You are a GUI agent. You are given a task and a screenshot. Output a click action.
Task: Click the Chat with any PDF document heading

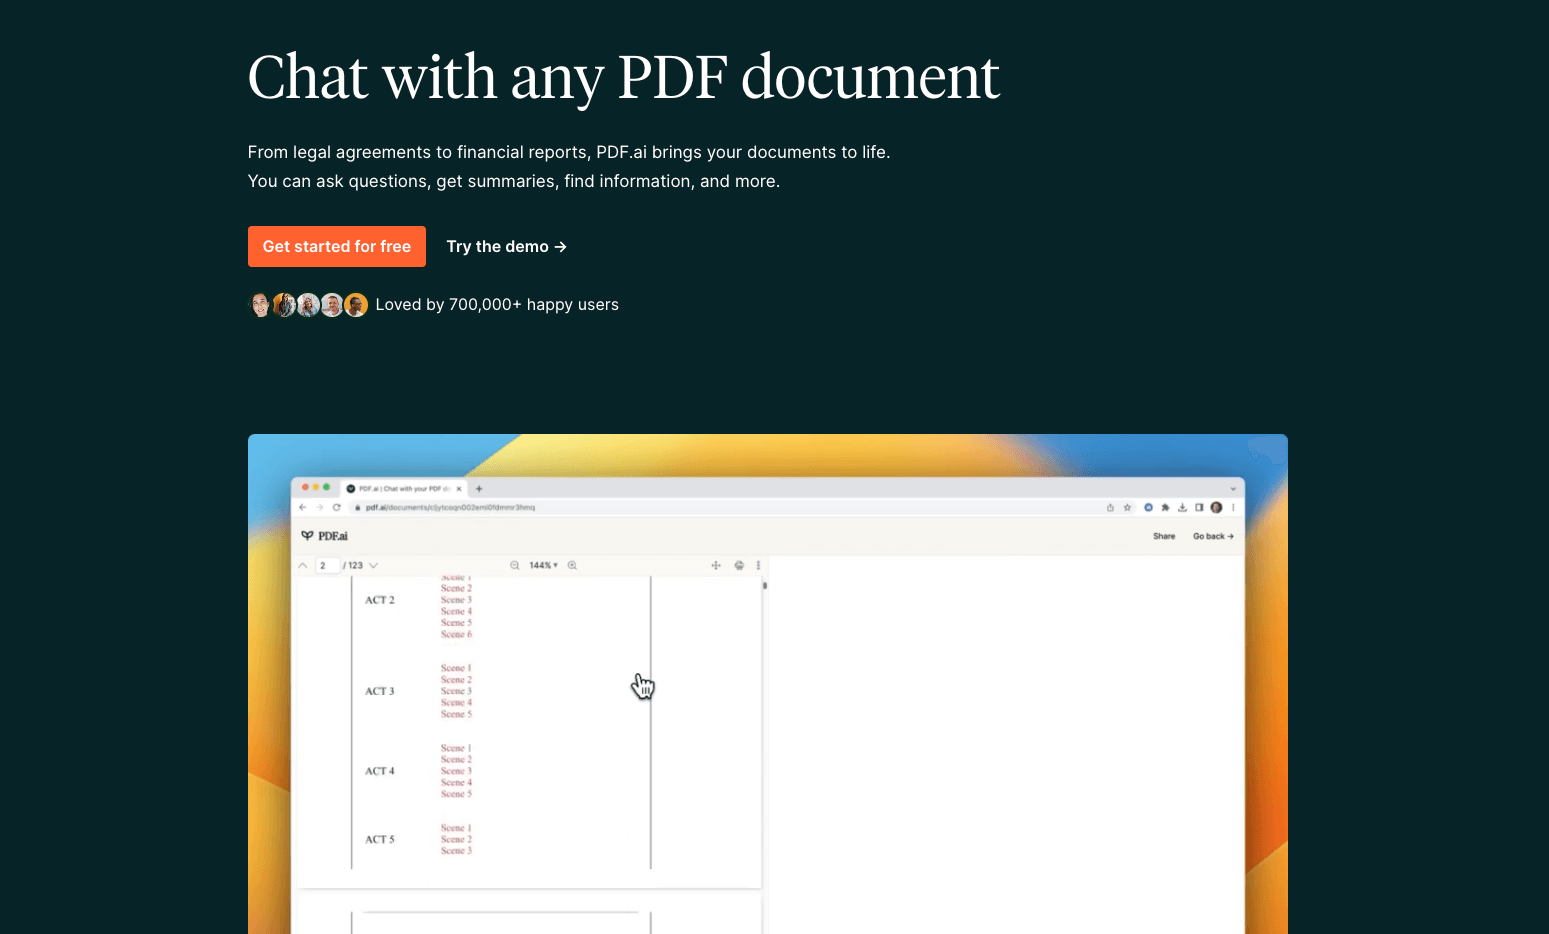[x=624, y=77]
